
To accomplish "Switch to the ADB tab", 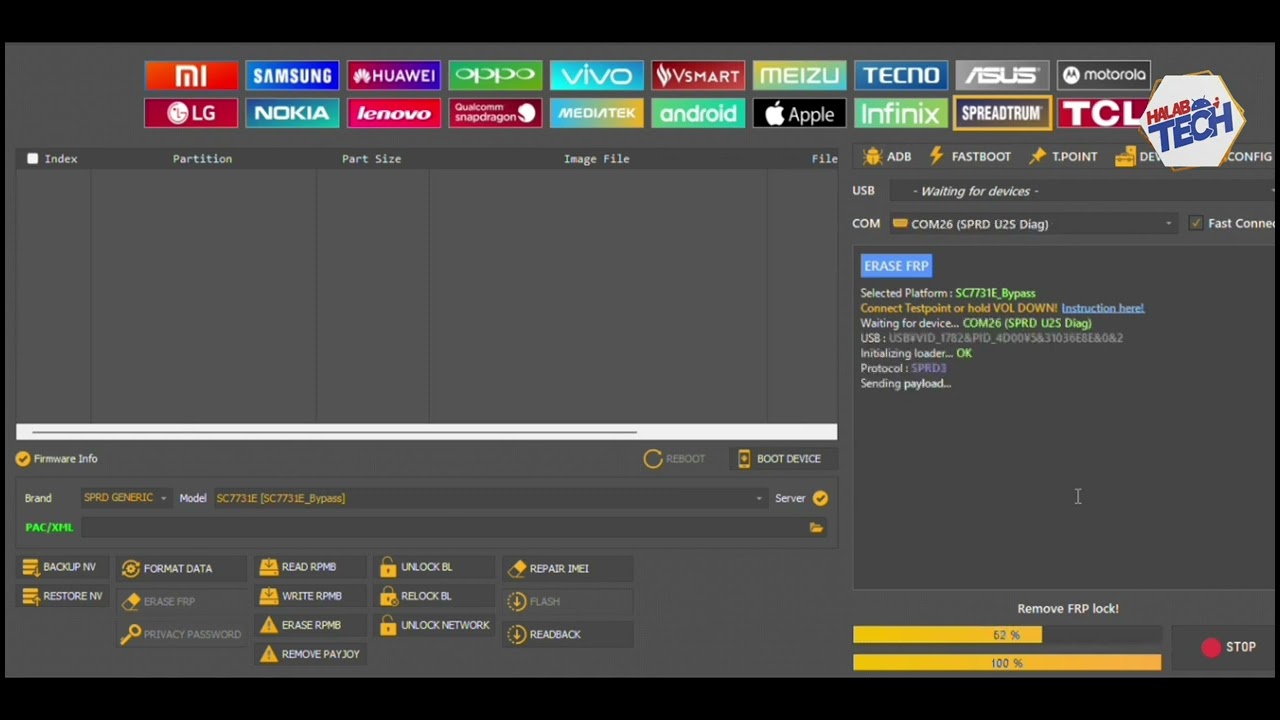I will (x=887, y=156).
